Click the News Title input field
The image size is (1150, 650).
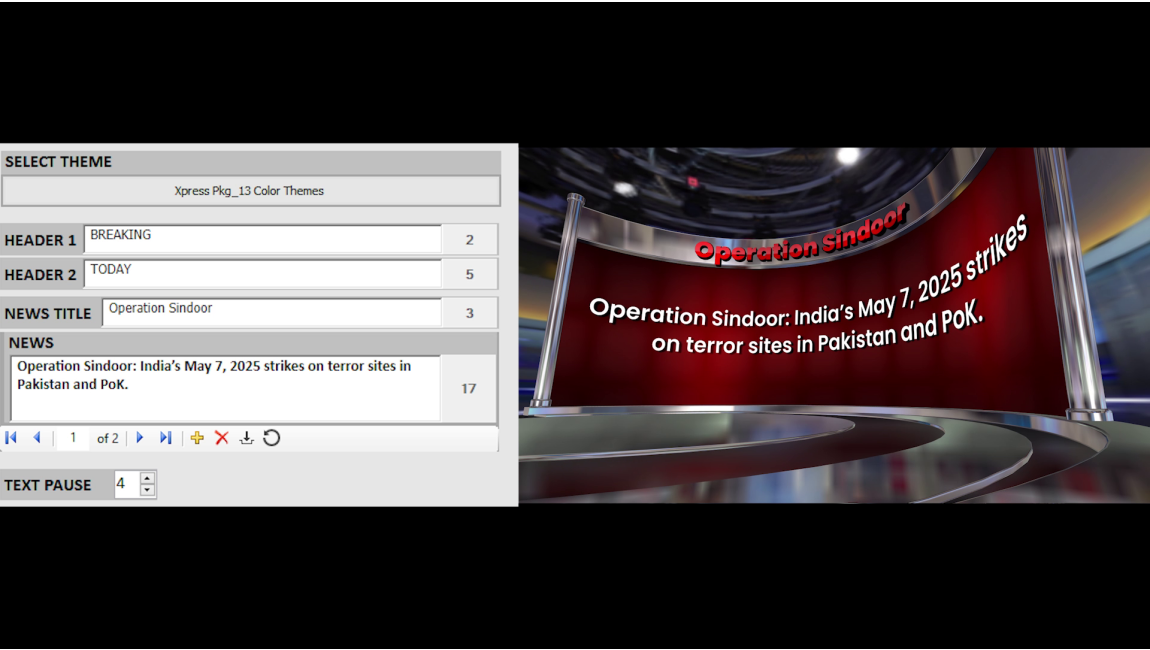(271, 313)
